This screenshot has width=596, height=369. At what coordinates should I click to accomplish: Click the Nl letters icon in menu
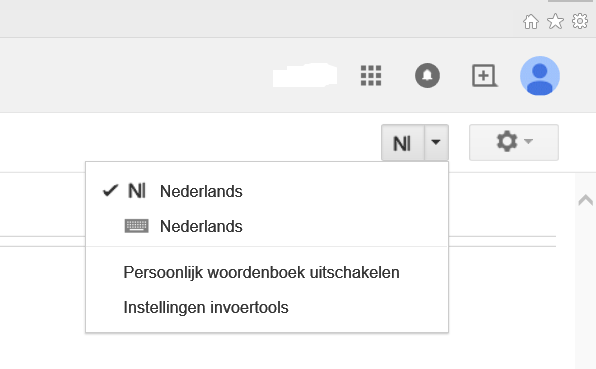click(137, 191)
